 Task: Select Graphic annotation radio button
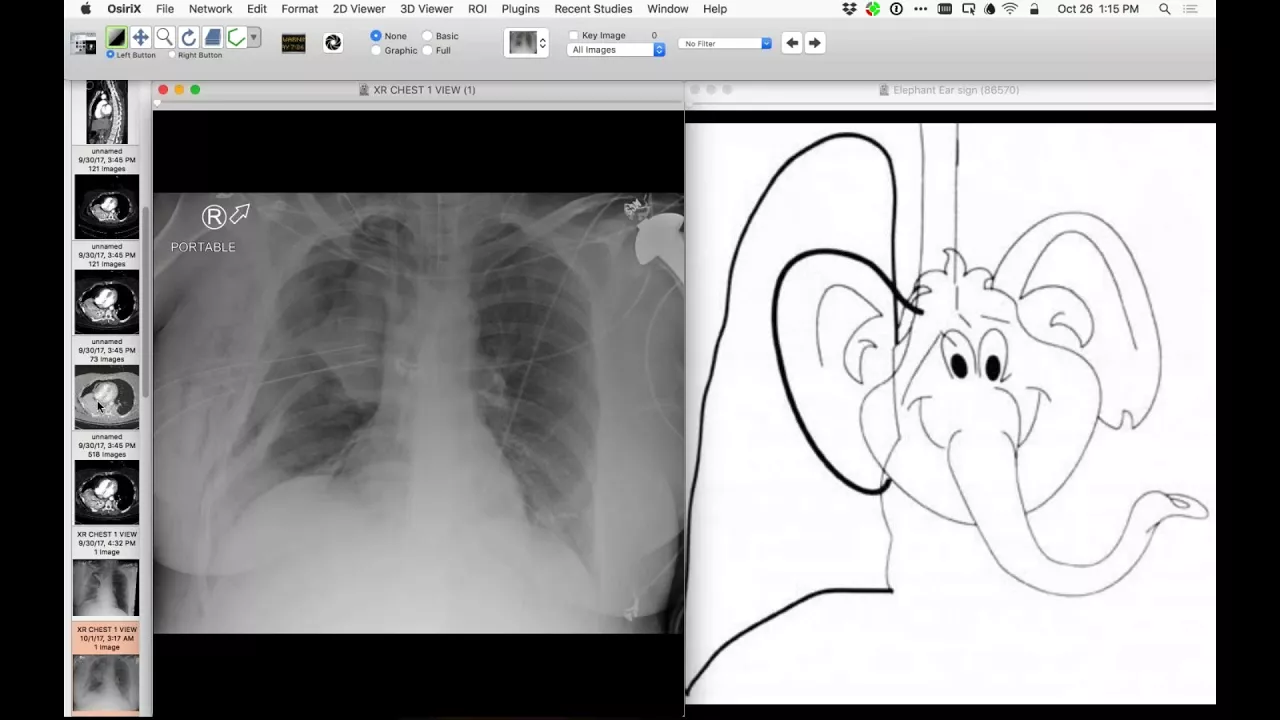pyautogui.click(x=376, y=50)
